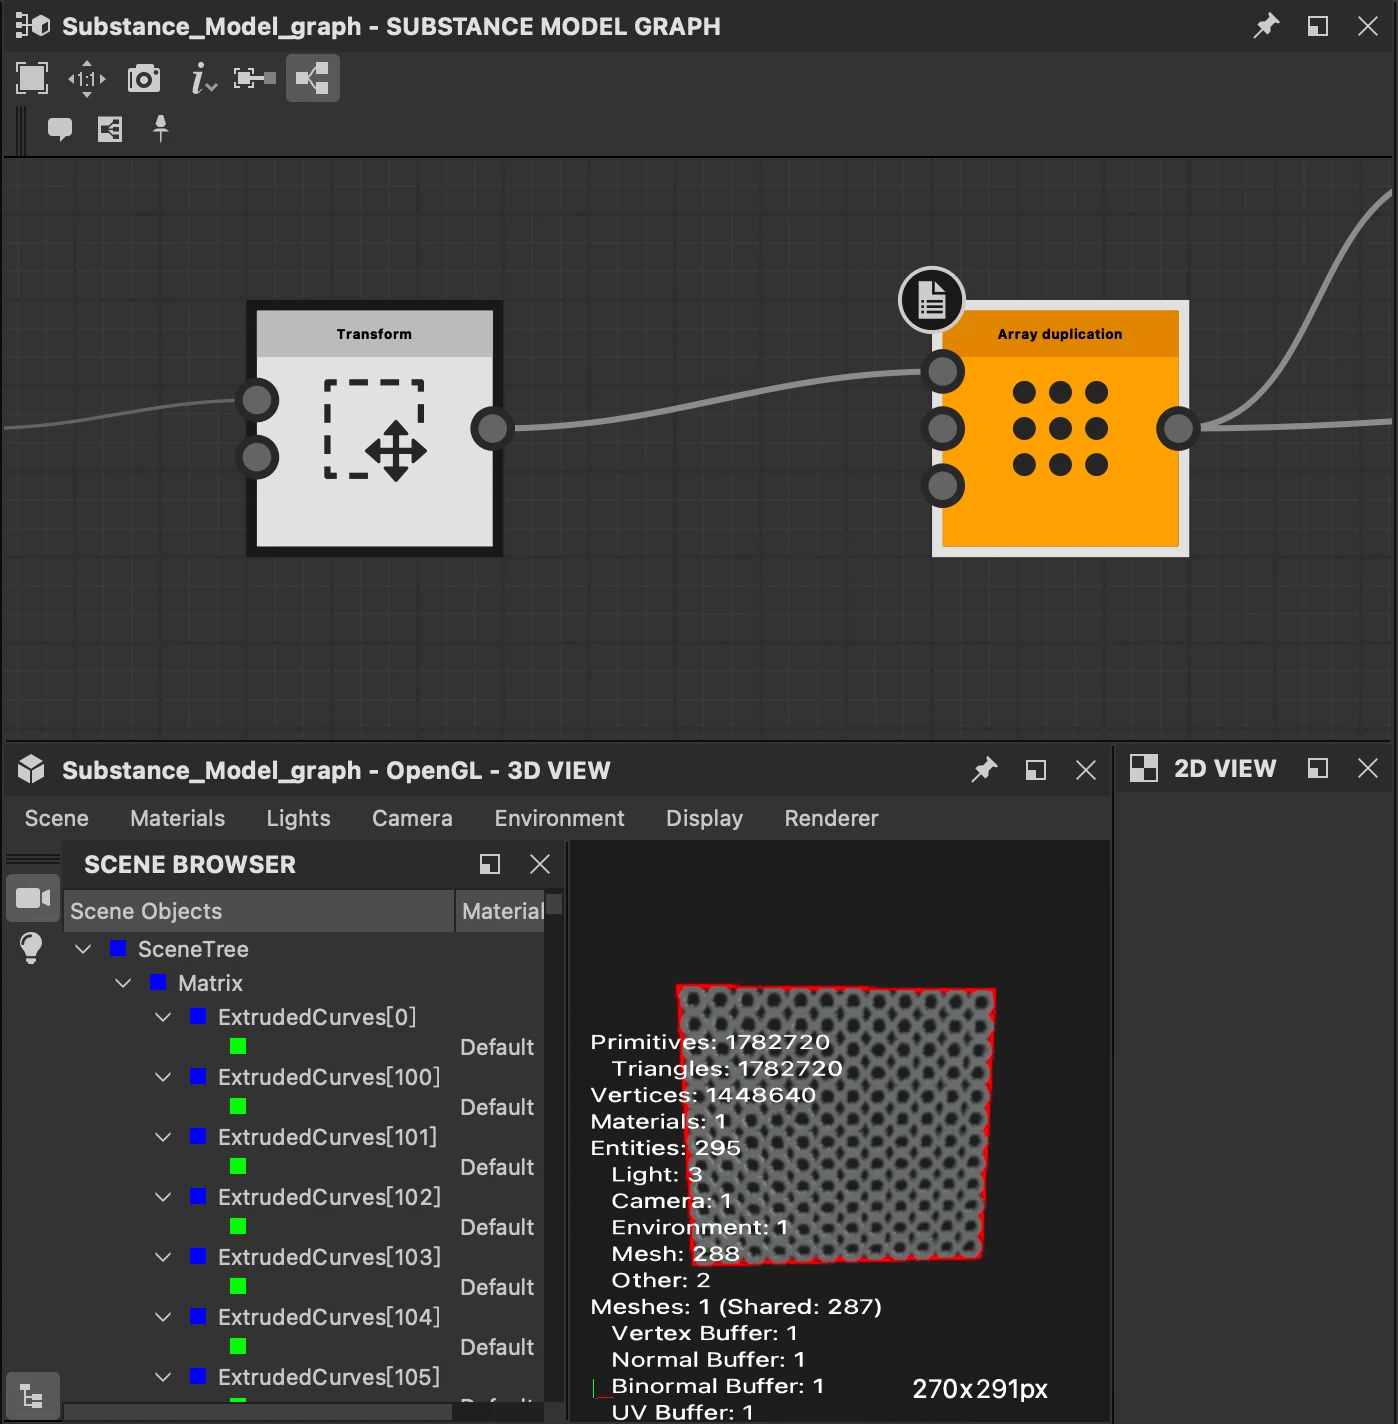Collapse ExtrudedCurves[101] item
Viewport: 1398px width, 1424px height.
[163, 1137]
